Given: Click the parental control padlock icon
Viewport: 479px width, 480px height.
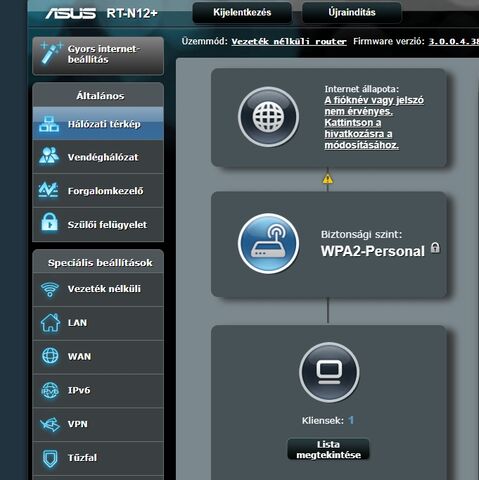Looking at the screenshot, I should tap(49, 222).
